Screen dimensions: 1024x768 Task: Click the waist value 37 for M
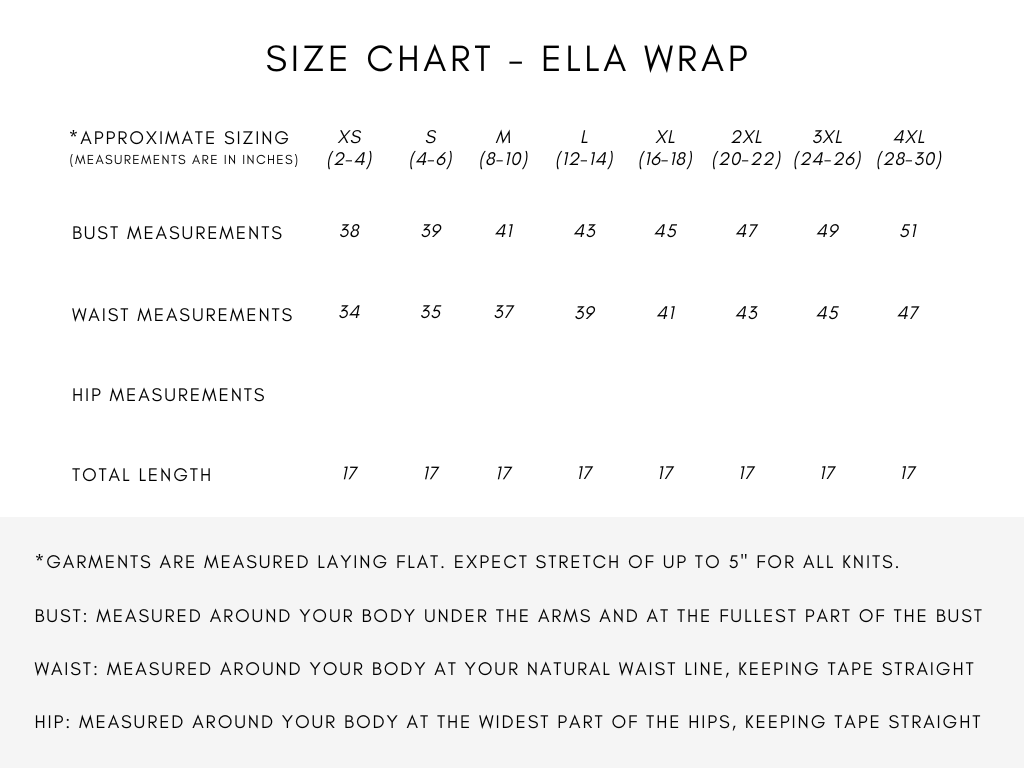click(x=504, y=312)
